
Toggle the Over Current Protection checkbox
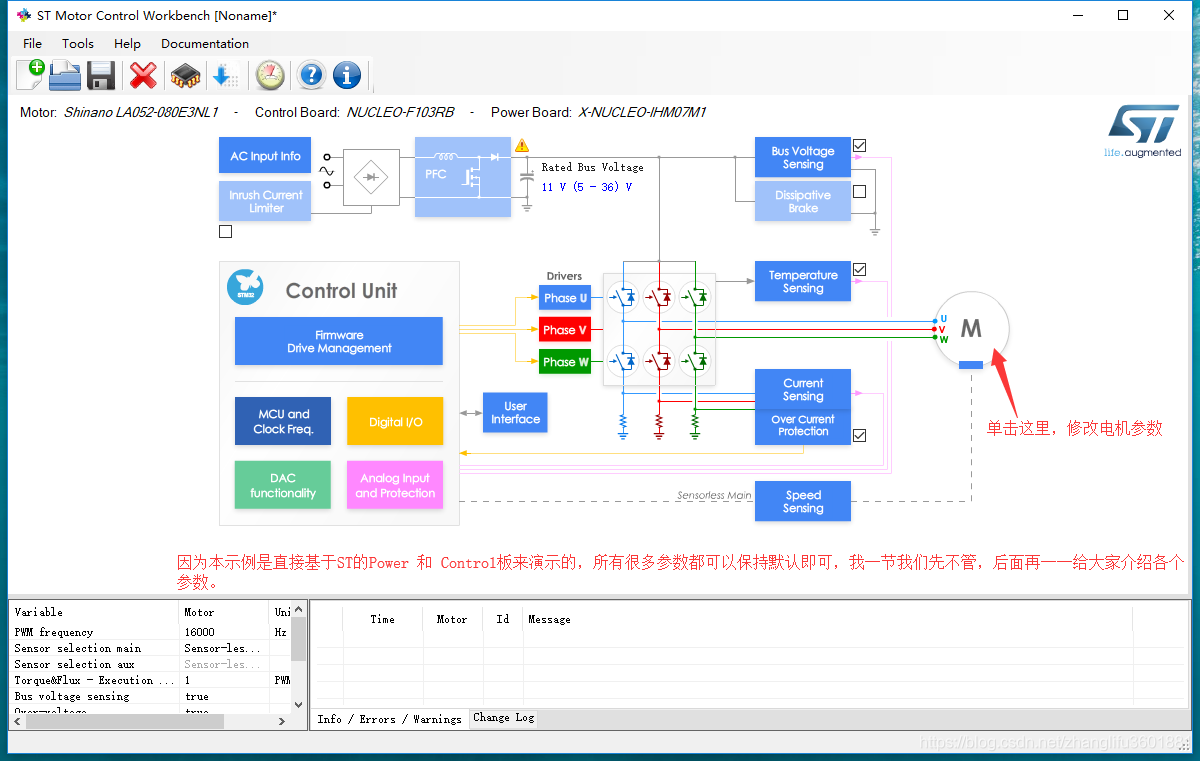pyautogui.click(x=859, y=435)
